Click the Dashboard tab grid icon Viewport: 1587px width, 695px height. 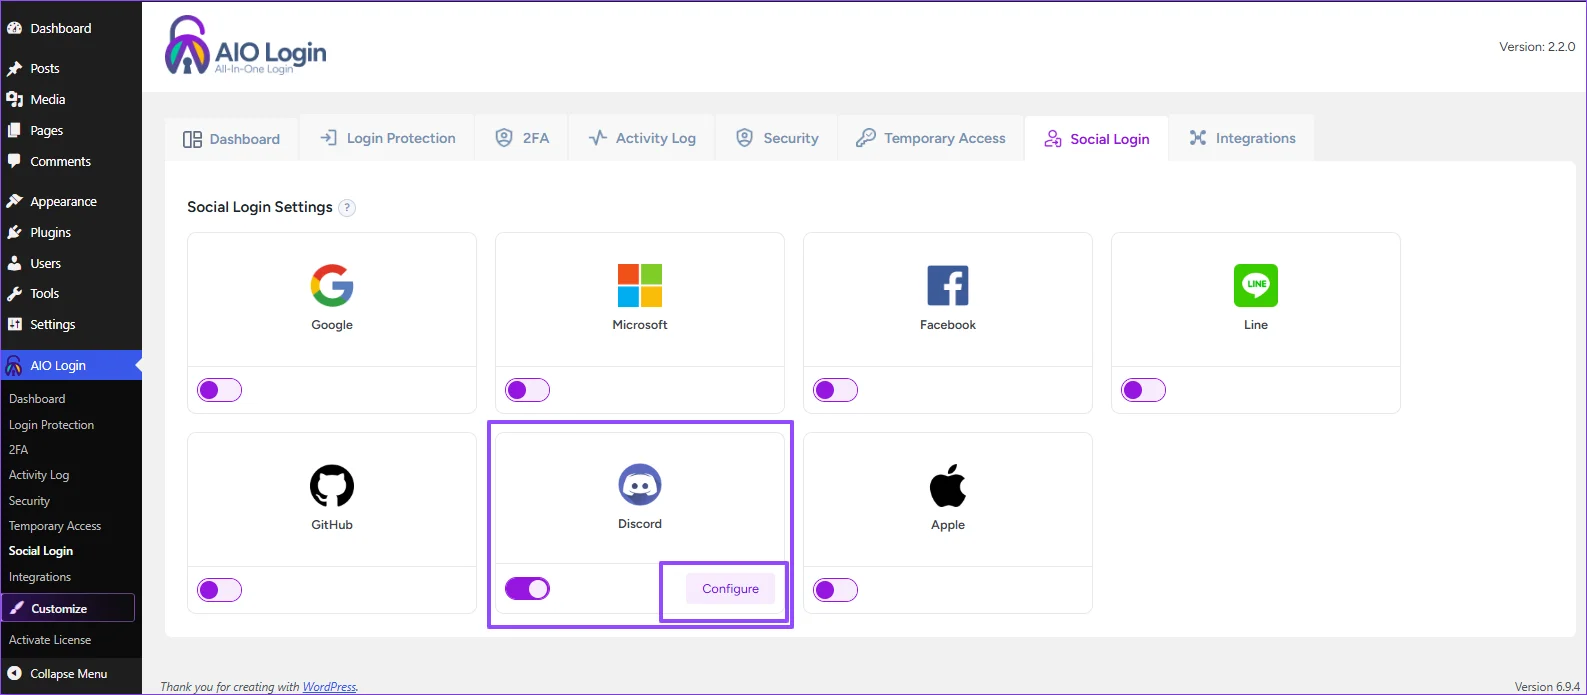(192, 139)
